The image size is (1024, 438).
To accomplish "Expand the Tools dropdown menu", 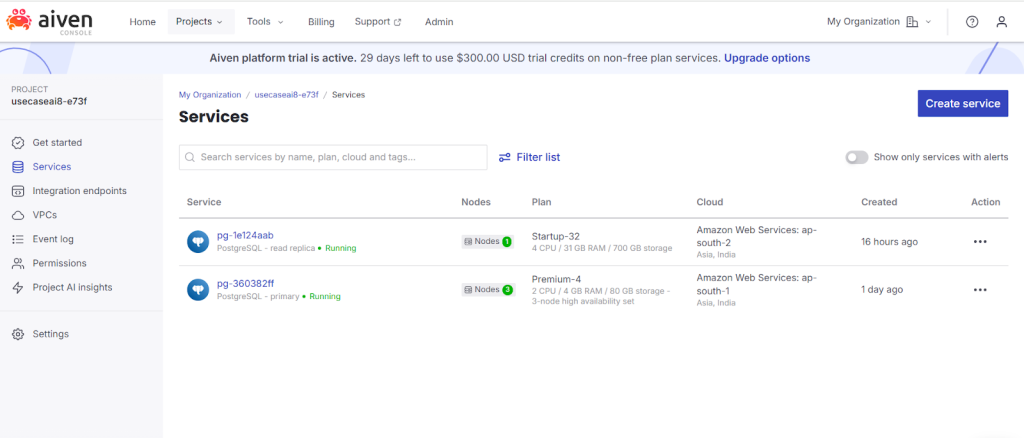I will [265, 22].
